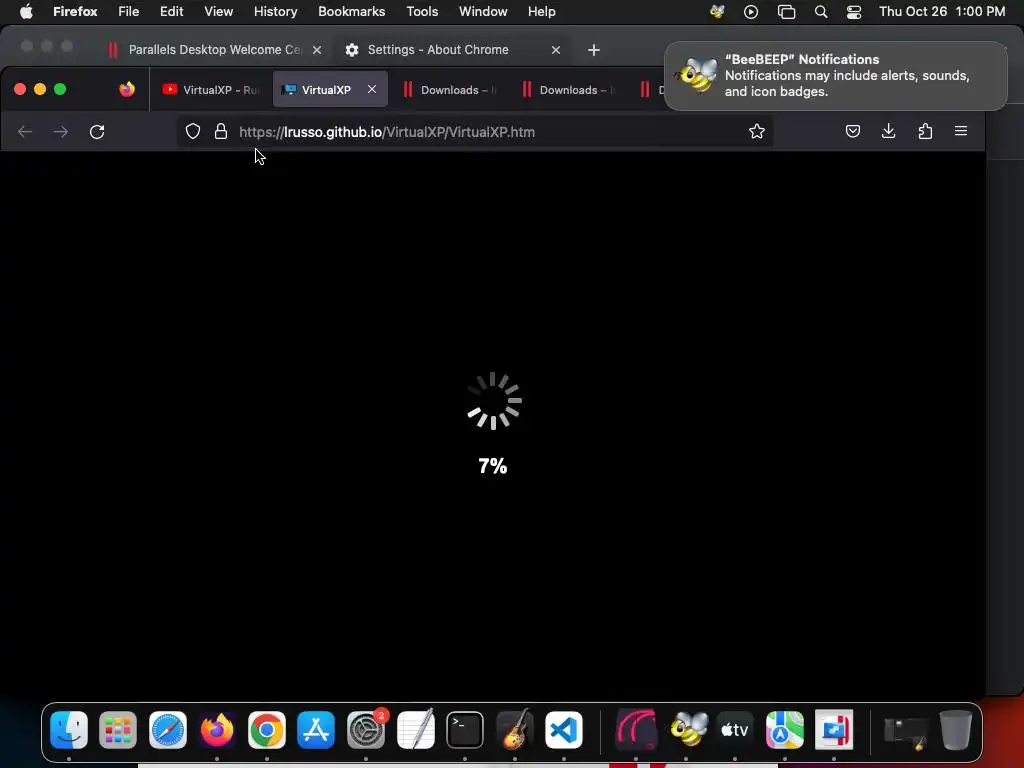Open the second Downloads tab

pos(568,90)
